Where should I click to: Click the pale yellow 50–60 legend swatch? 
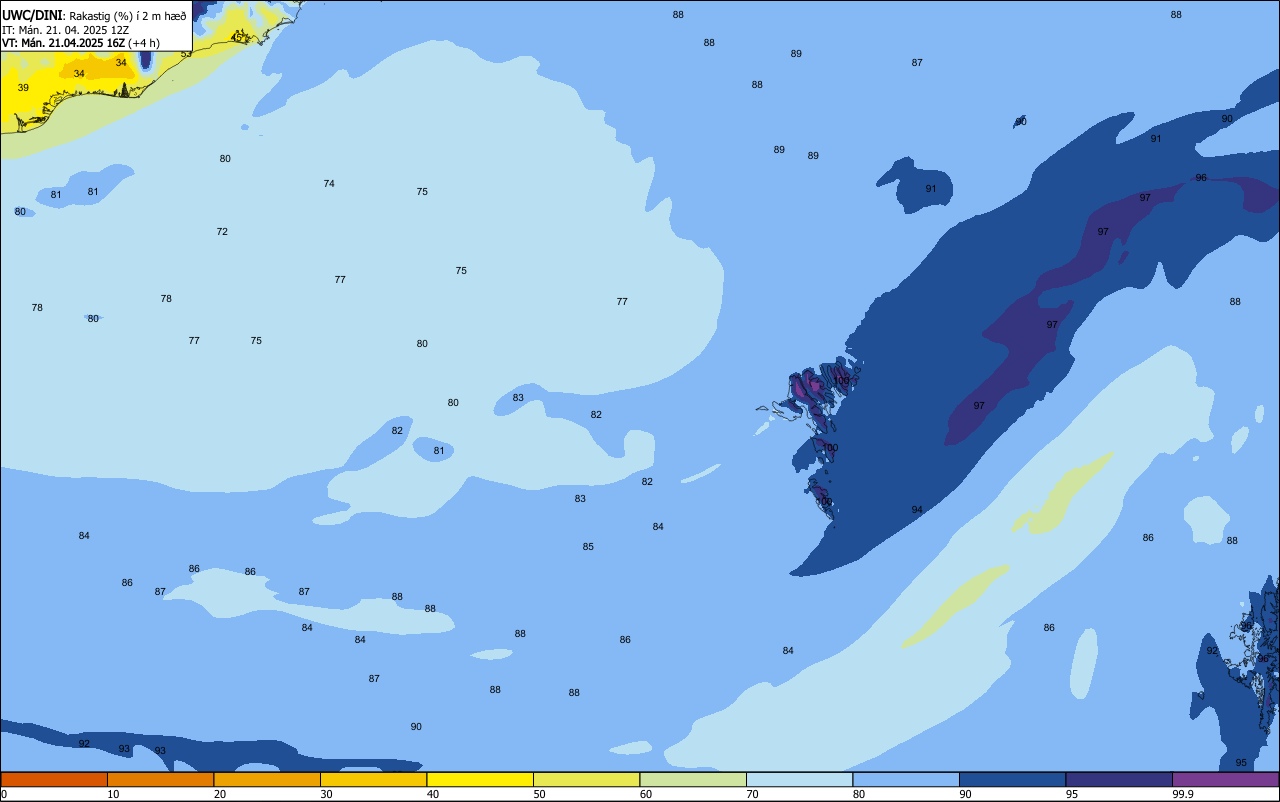[586, 779]
